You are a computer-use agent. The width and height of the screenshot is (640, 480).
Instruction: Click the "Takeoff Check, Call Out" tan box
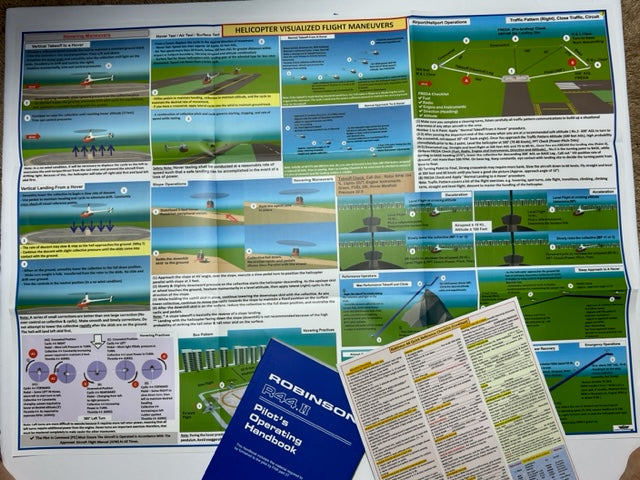(376, 186)
